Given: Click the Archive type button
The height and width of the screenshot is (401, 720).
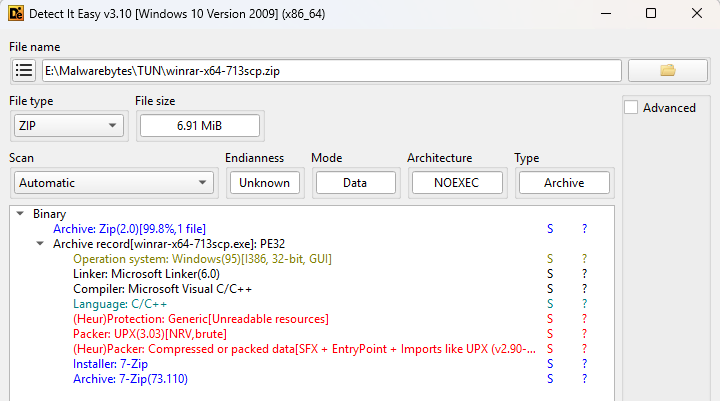Looking at the screenshot, I should coord(563,183).
